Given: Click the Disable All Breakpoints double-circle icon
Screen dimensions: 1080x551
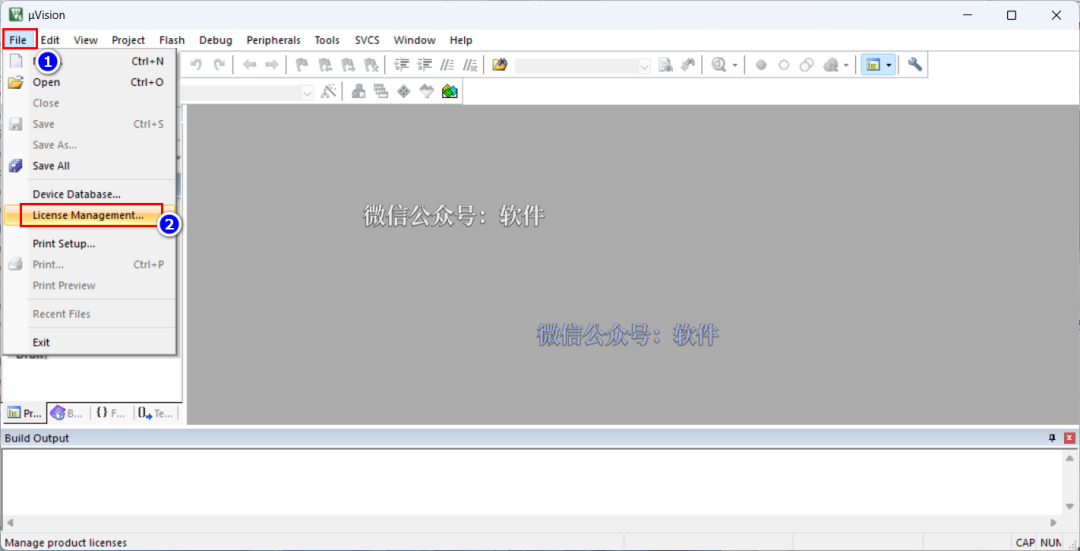Looking at the screenshot, I should (807, 65).
